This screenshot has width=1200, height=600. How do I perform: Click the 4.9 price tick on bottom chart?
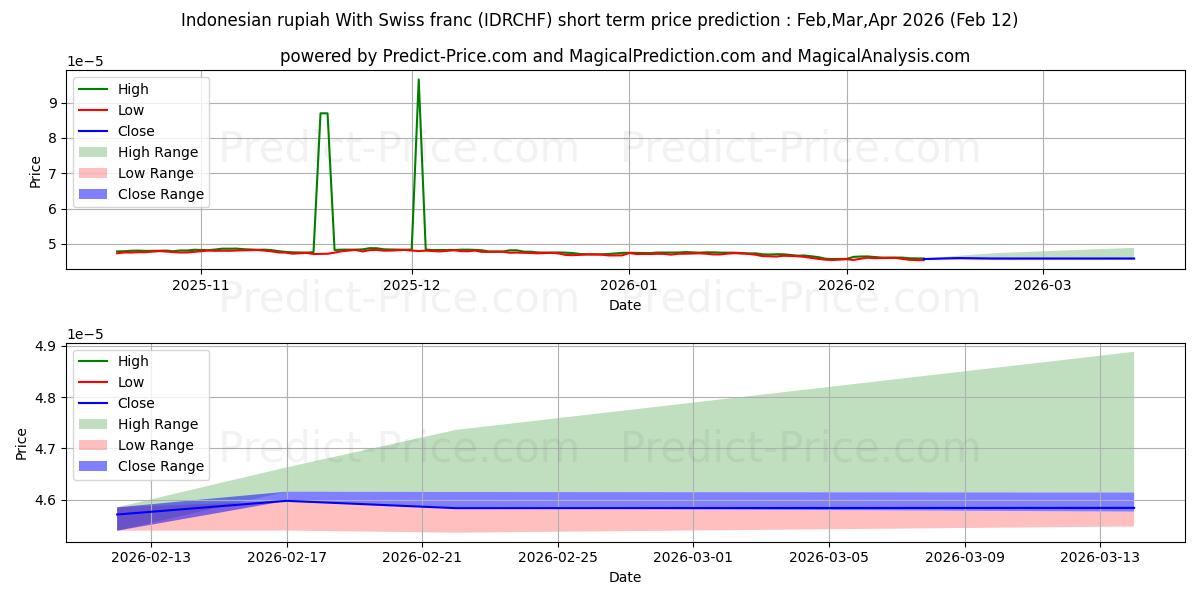coord(45,347)
